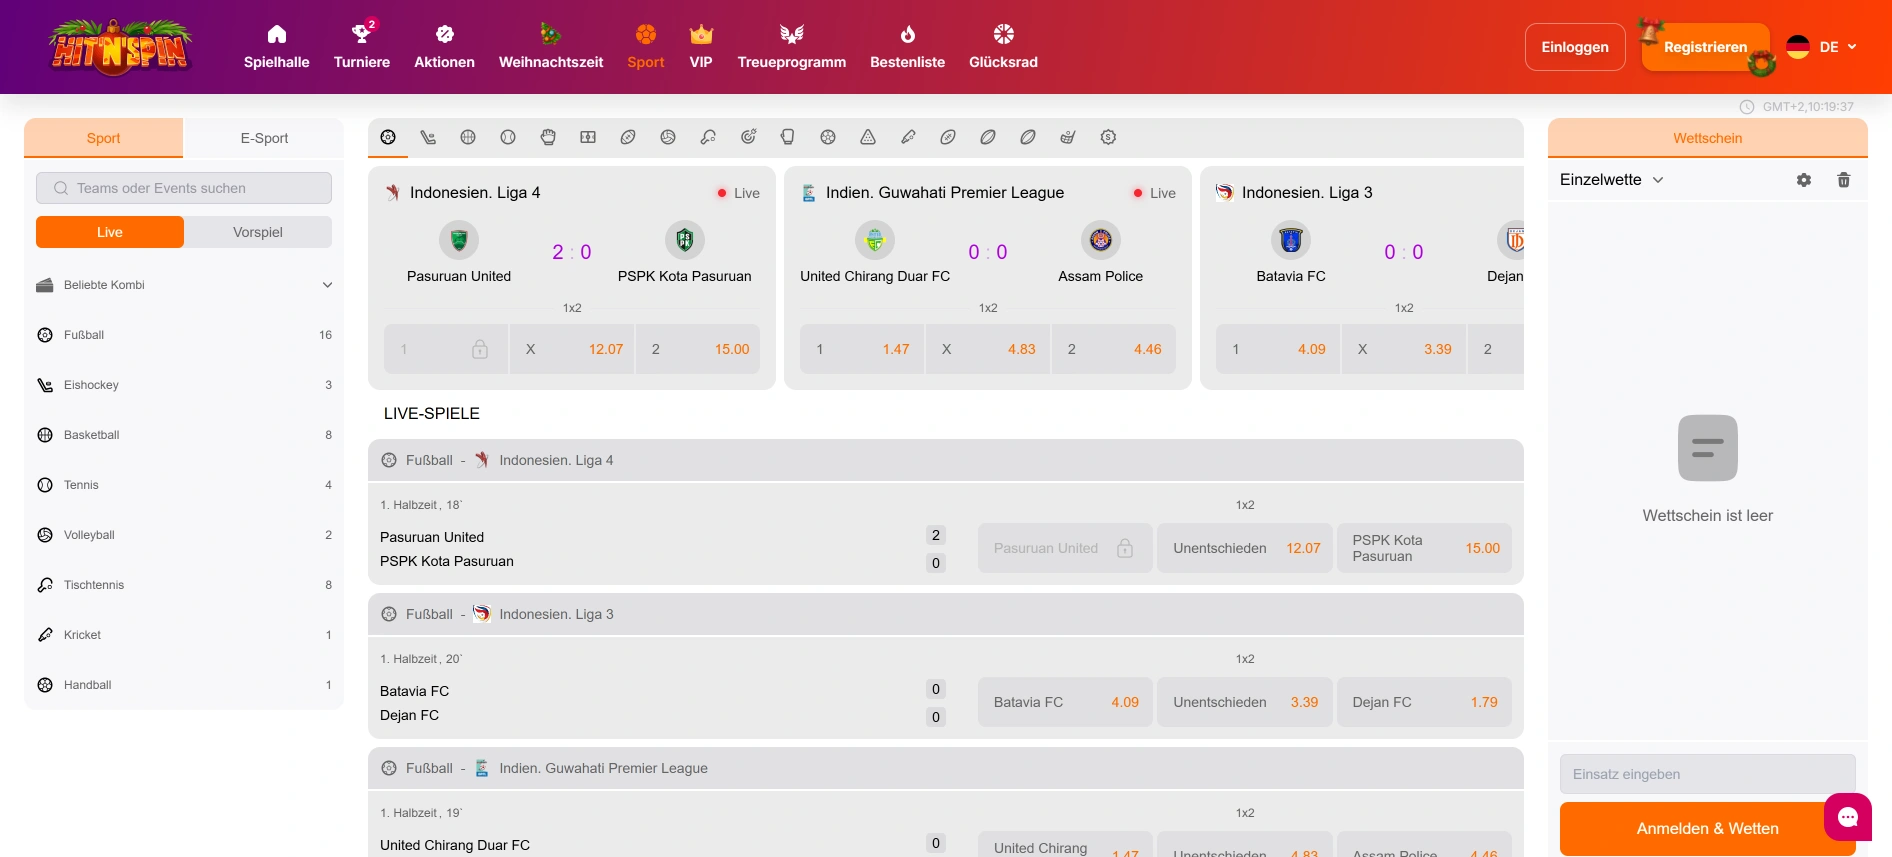Image resolution: width=1892 pixels, height=857 pixels.
Task: Open the live chat bubble
Action: [x=1847, y=817]
